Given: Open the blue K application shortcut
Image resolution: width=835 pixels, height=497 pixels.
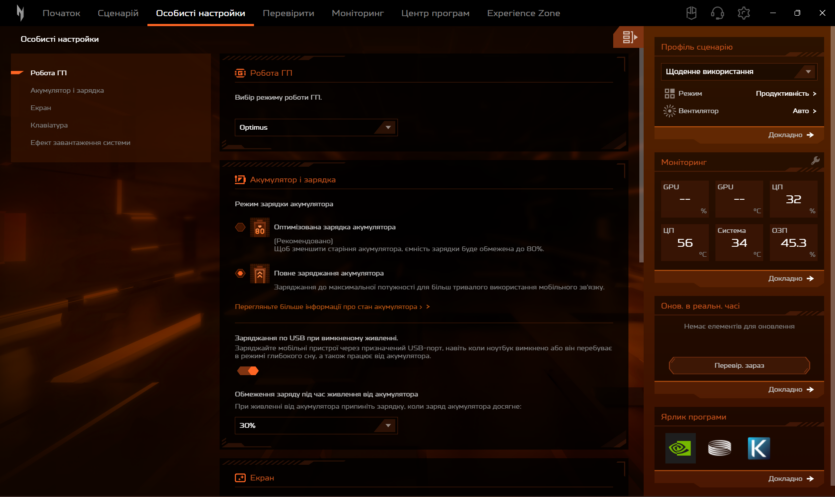Looking at the screenshot, I should point(759,448).
